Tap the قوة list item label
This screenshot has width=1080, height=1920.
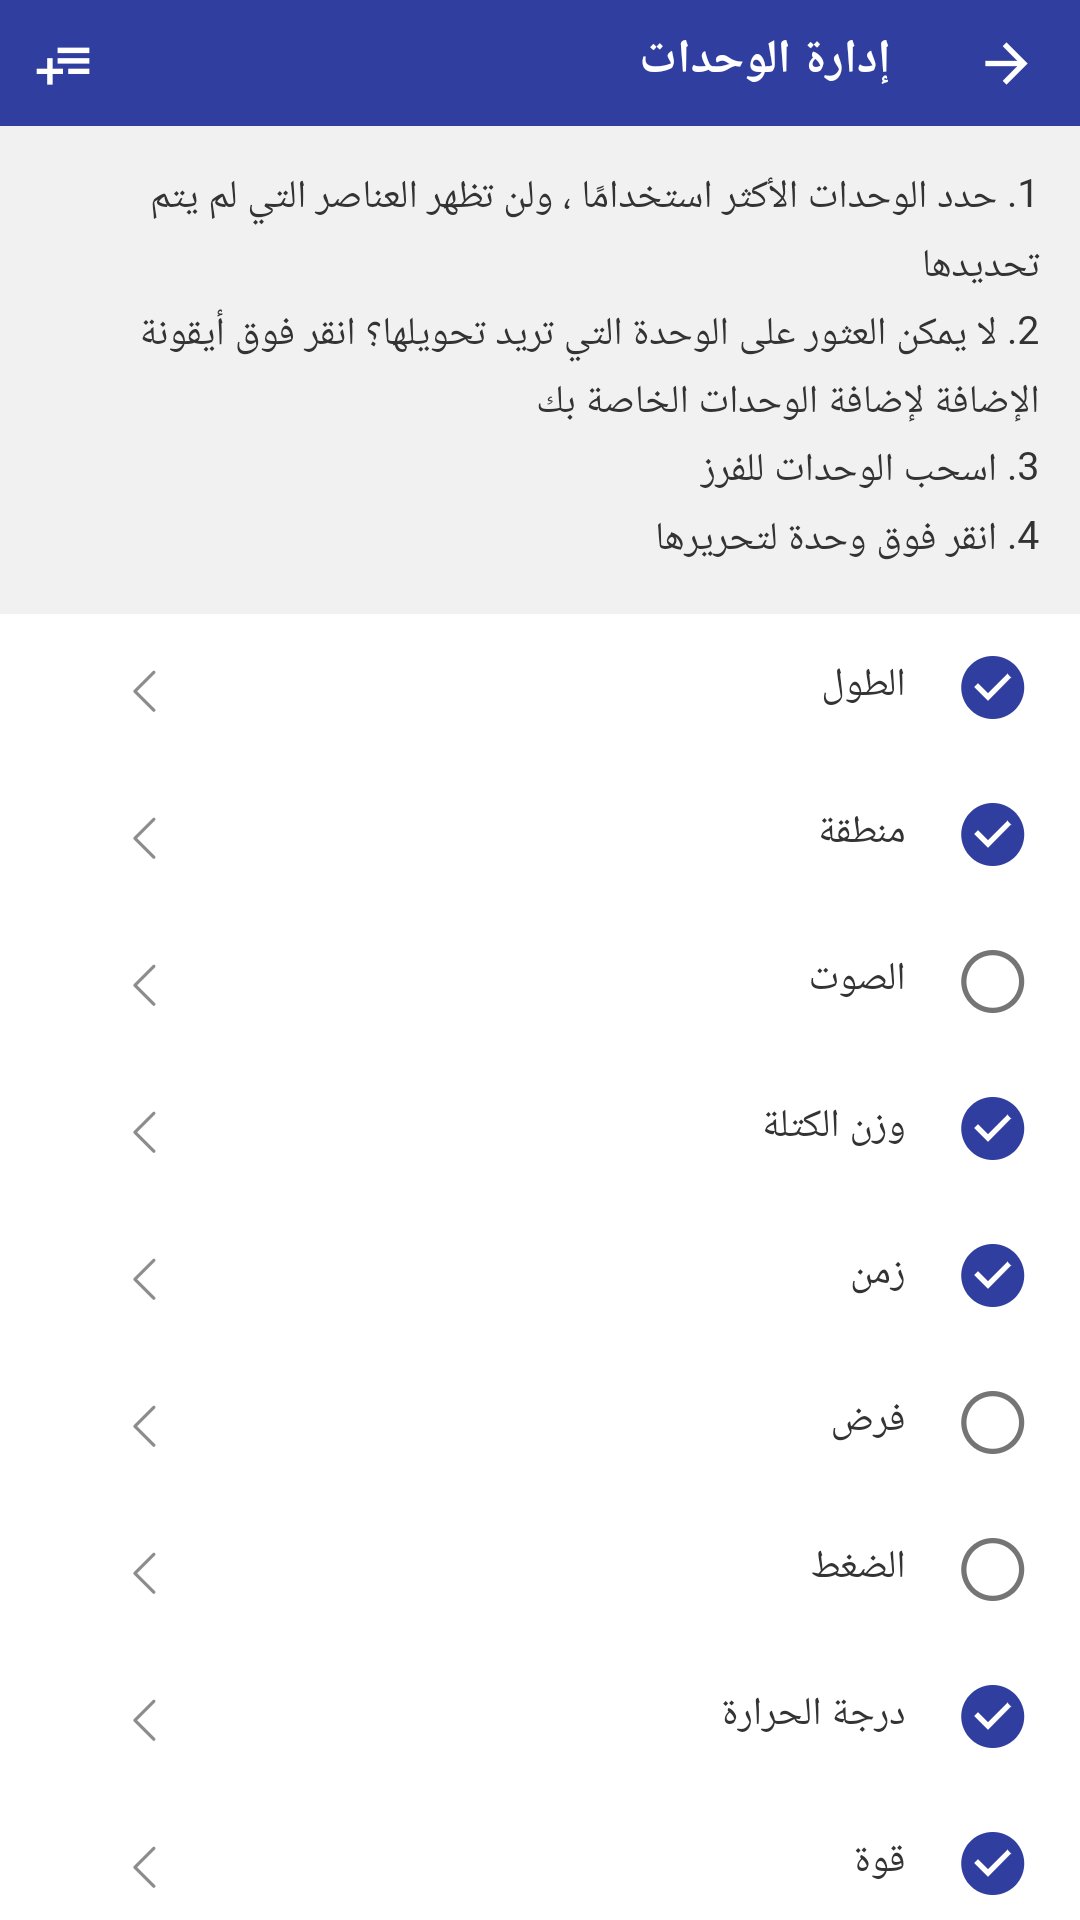coord(879,1861)
